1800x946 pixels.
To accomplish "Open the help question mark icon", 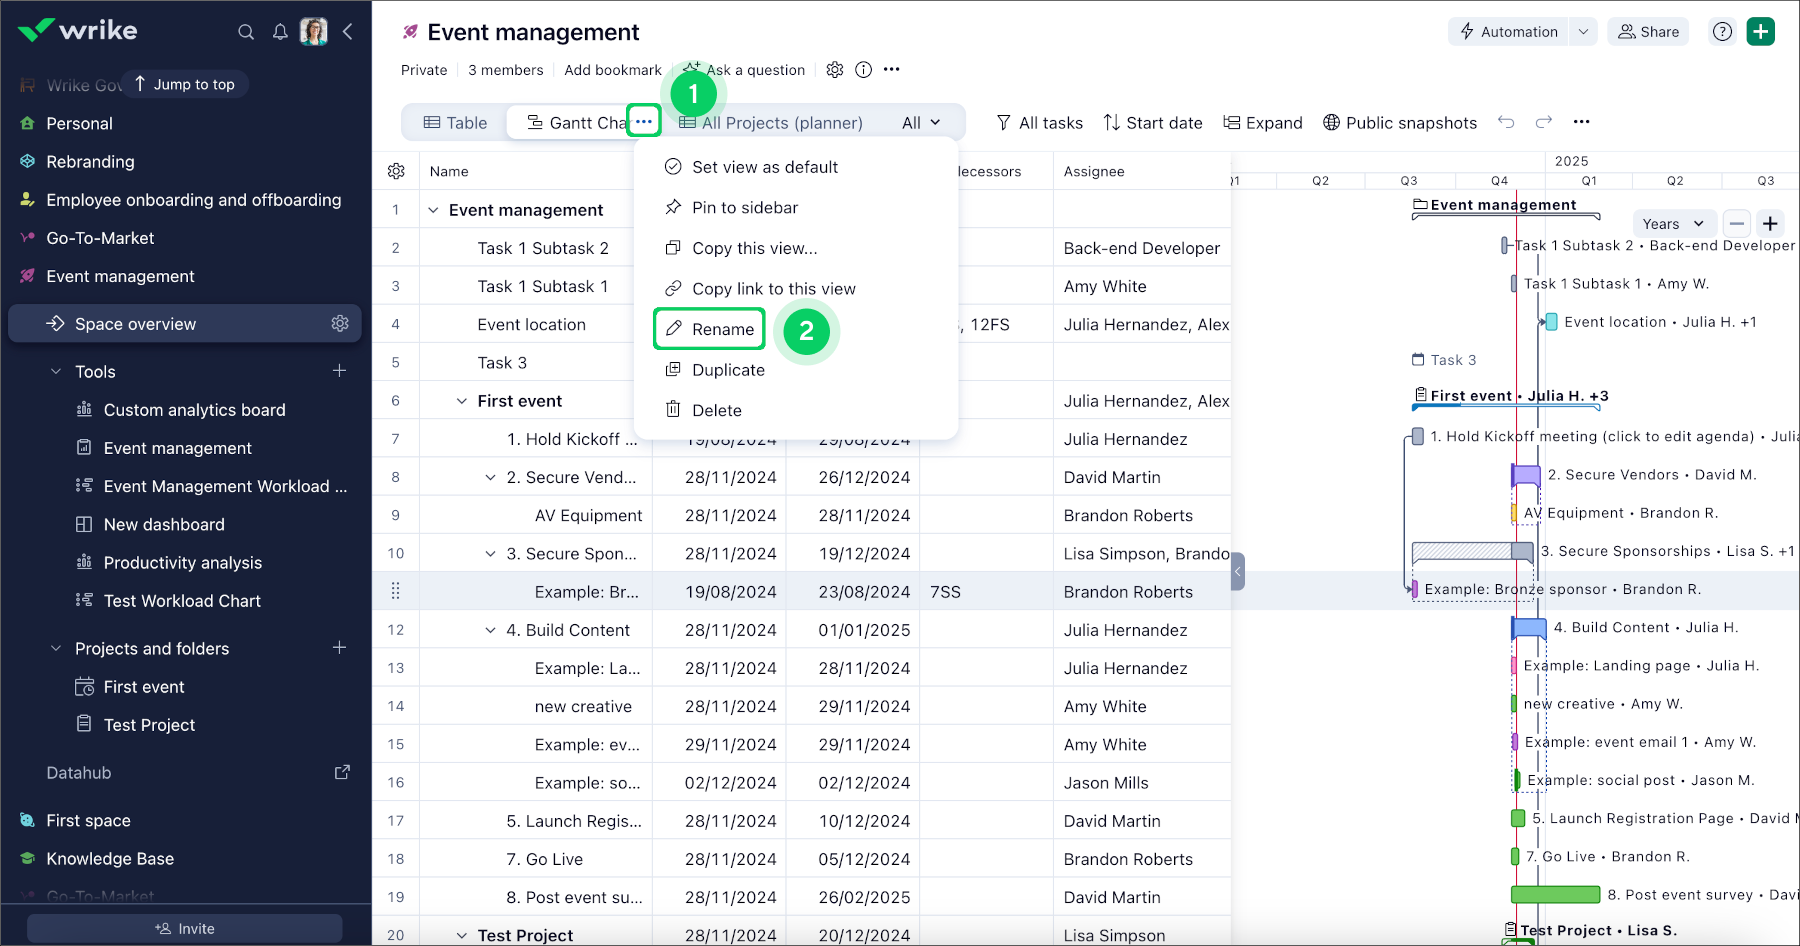I will (1722, 32).
